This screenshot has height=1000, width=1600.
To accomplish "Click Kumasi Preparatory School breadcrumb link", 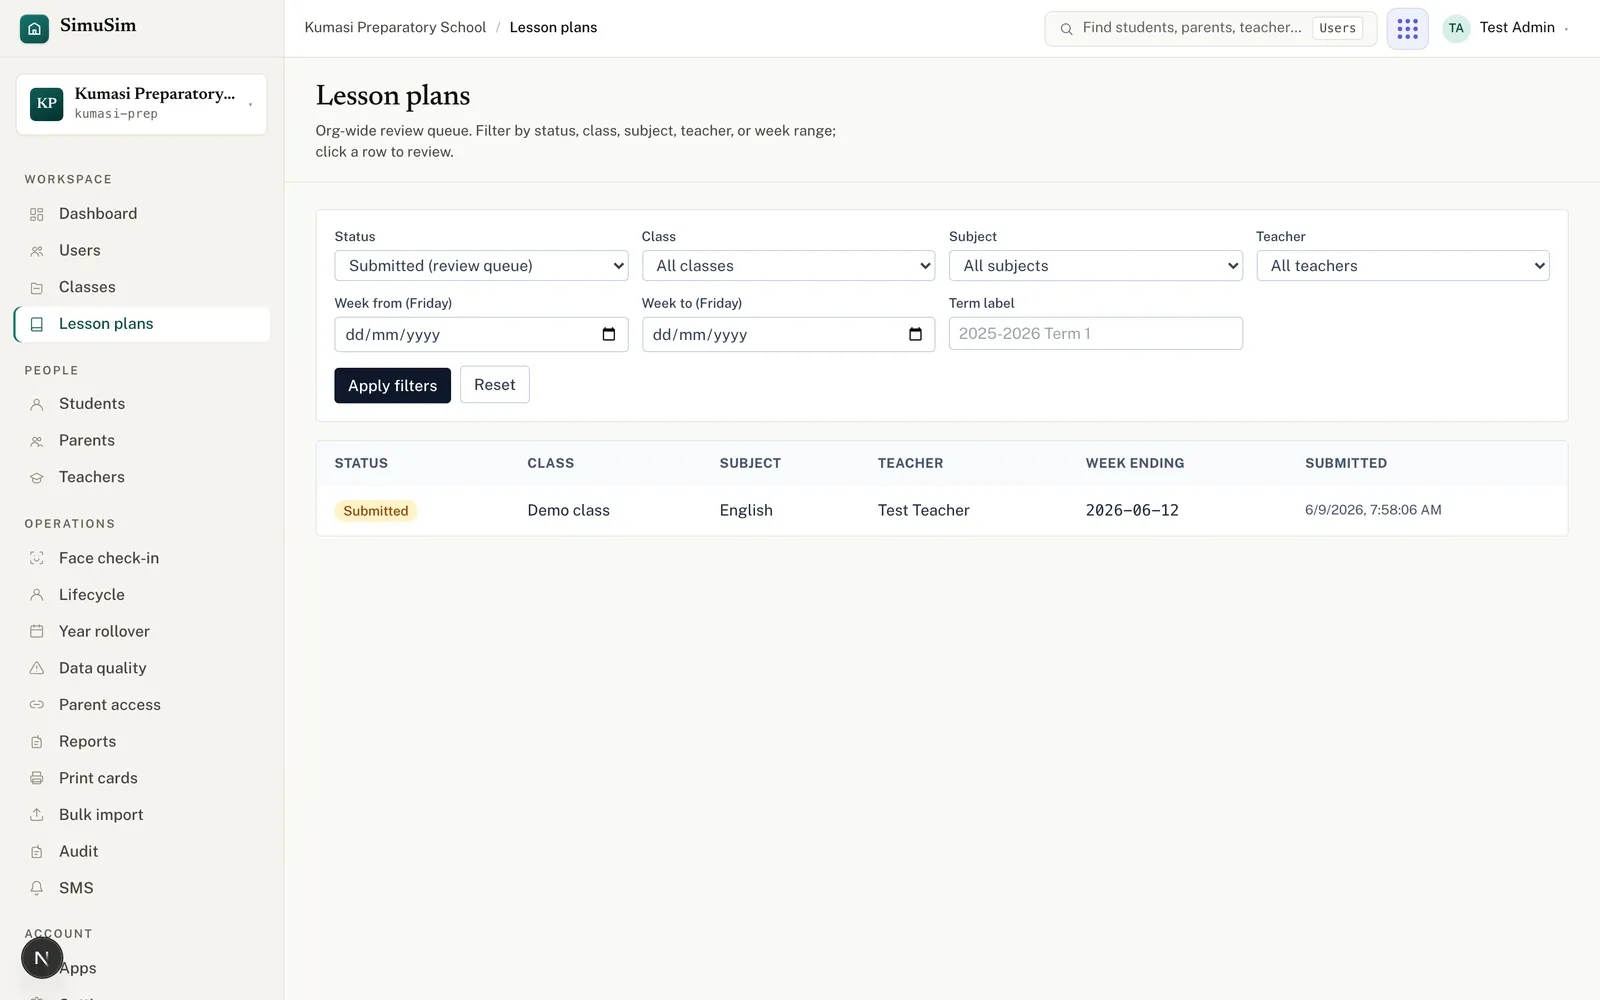I will pos(395,28).
